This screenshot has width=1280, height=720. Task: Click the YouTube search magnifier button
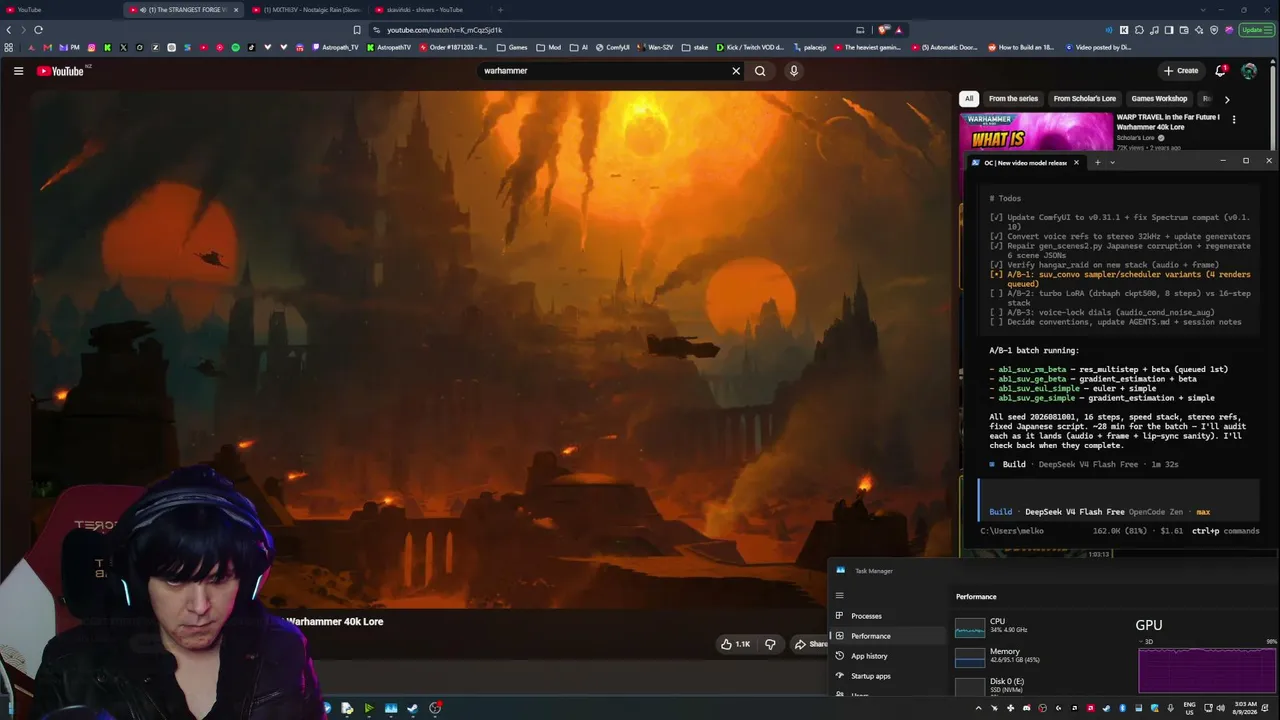click(x=760, y=71)
